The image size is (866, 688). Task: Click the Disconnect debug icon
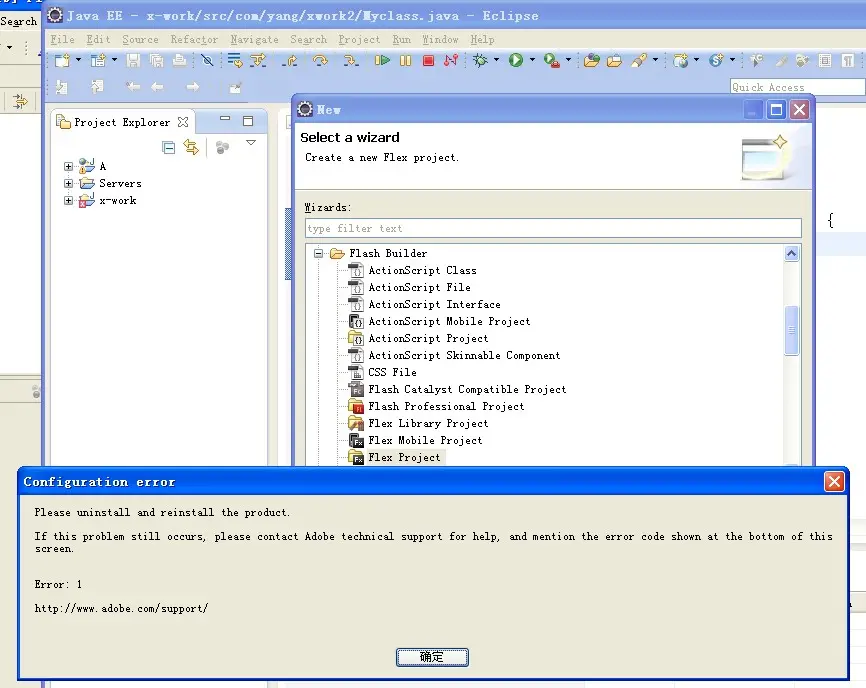click(451, 60)
